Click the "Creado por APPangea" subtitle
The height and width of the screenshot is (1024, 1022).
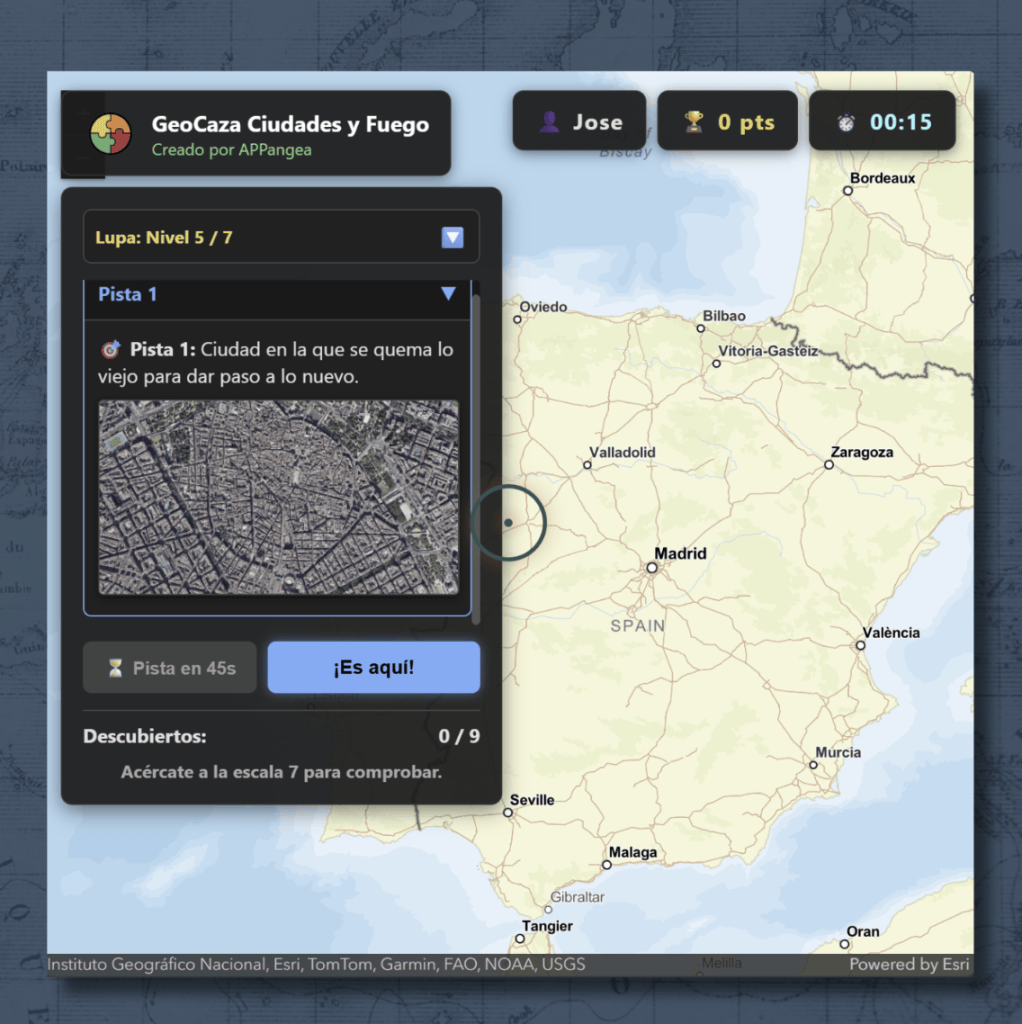pos(231,150)
